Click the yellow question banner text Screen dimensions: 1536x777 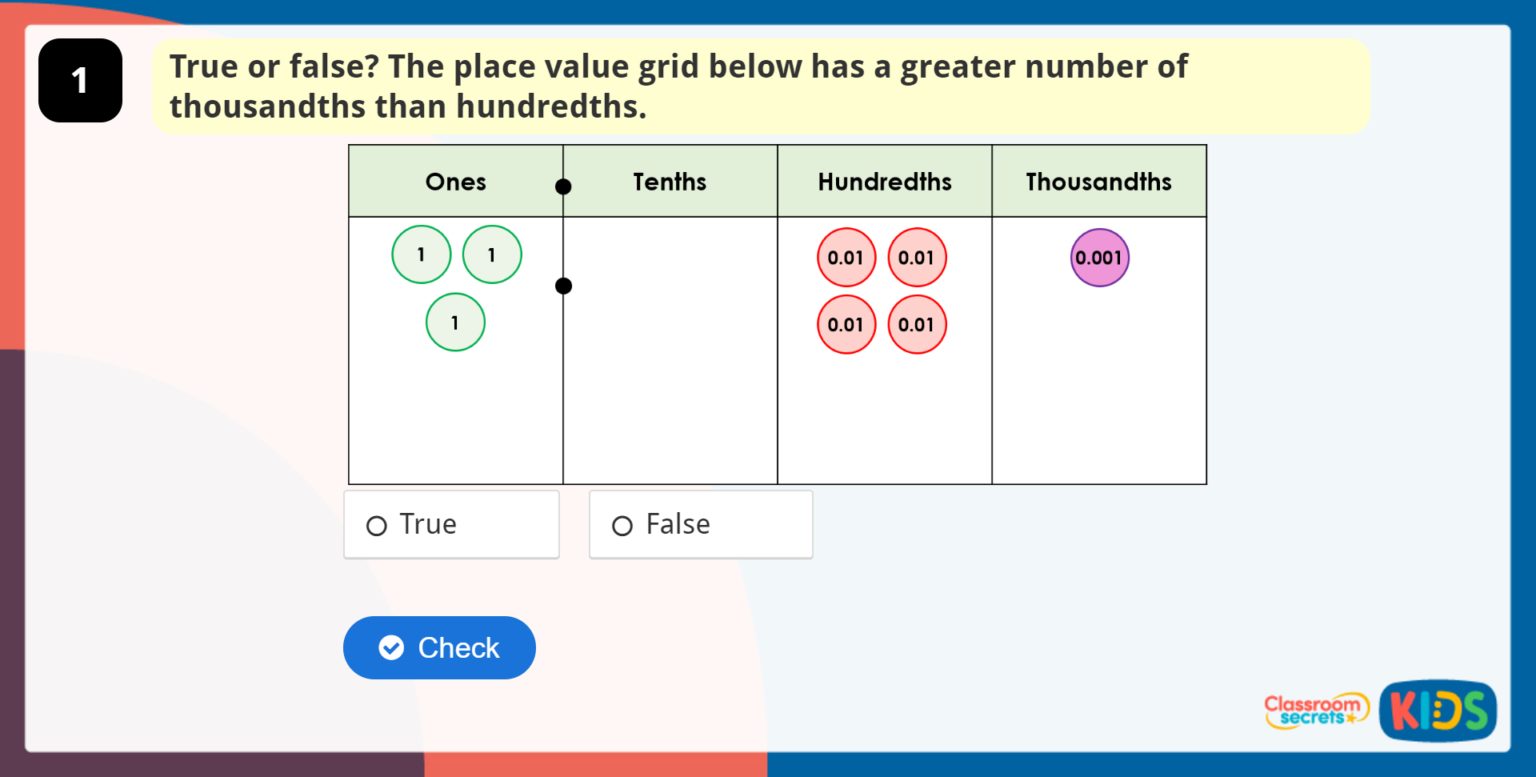coord(679,86)
